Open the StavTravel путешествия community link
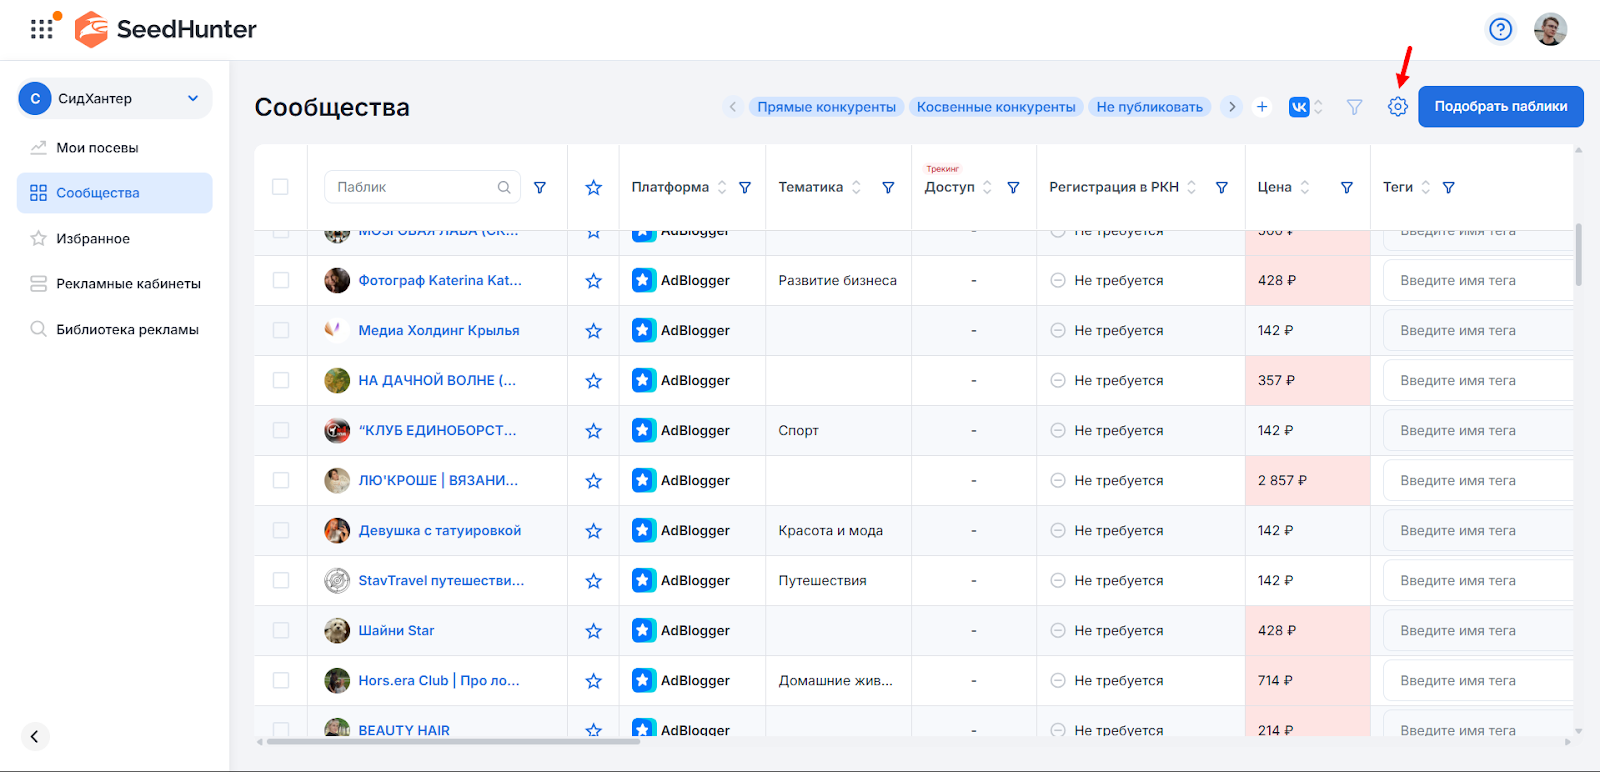Viewport: 1600px width, 772px height. tap(441, 581)
